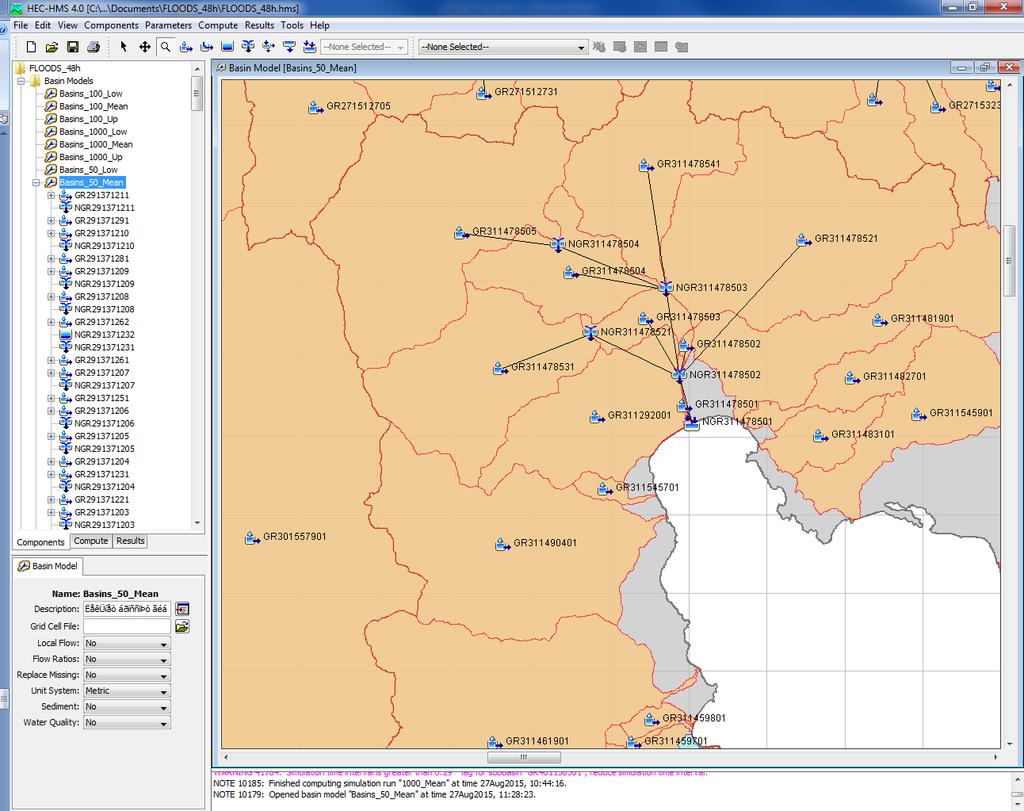The height and width of the screenshot is (811, 1024).
Task: Switch to the Compute tab
Action: pos(91,541)
